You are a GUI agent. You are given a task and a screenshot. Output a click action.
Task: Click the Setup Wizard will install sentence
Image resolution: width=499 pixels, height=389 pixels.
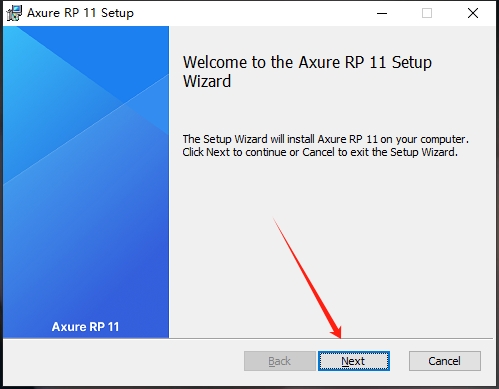(325, 139)
